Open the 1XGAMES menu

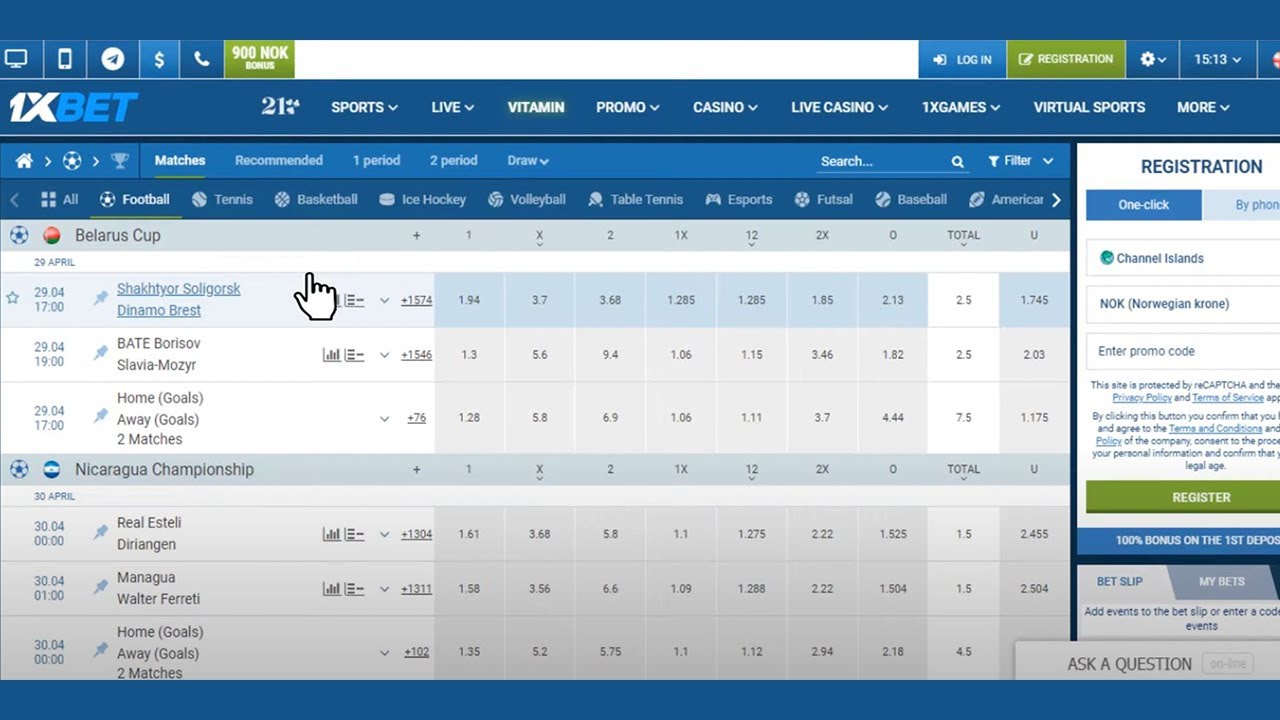[961, 107]
